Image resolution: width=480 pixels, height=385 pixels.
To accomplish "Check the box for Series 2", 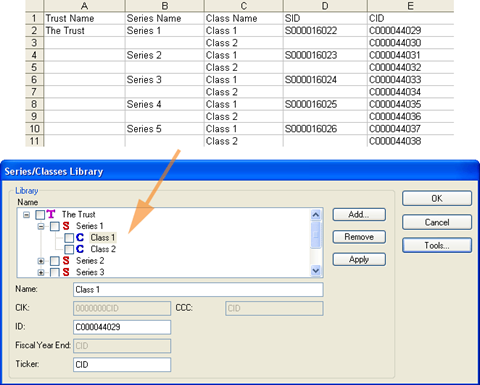I will pyautogui.click(x=55, y=261).
